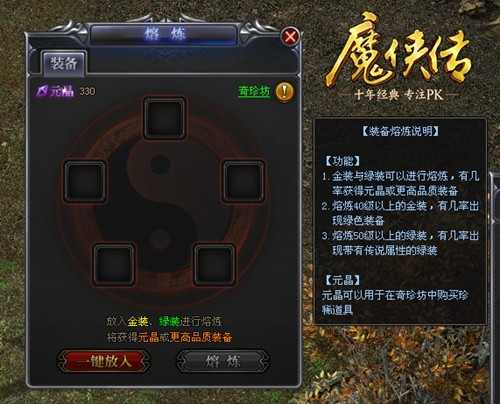Select the left middle equipment slot
The width and height of the screenshot is (500, 404).
pos(85,182)
